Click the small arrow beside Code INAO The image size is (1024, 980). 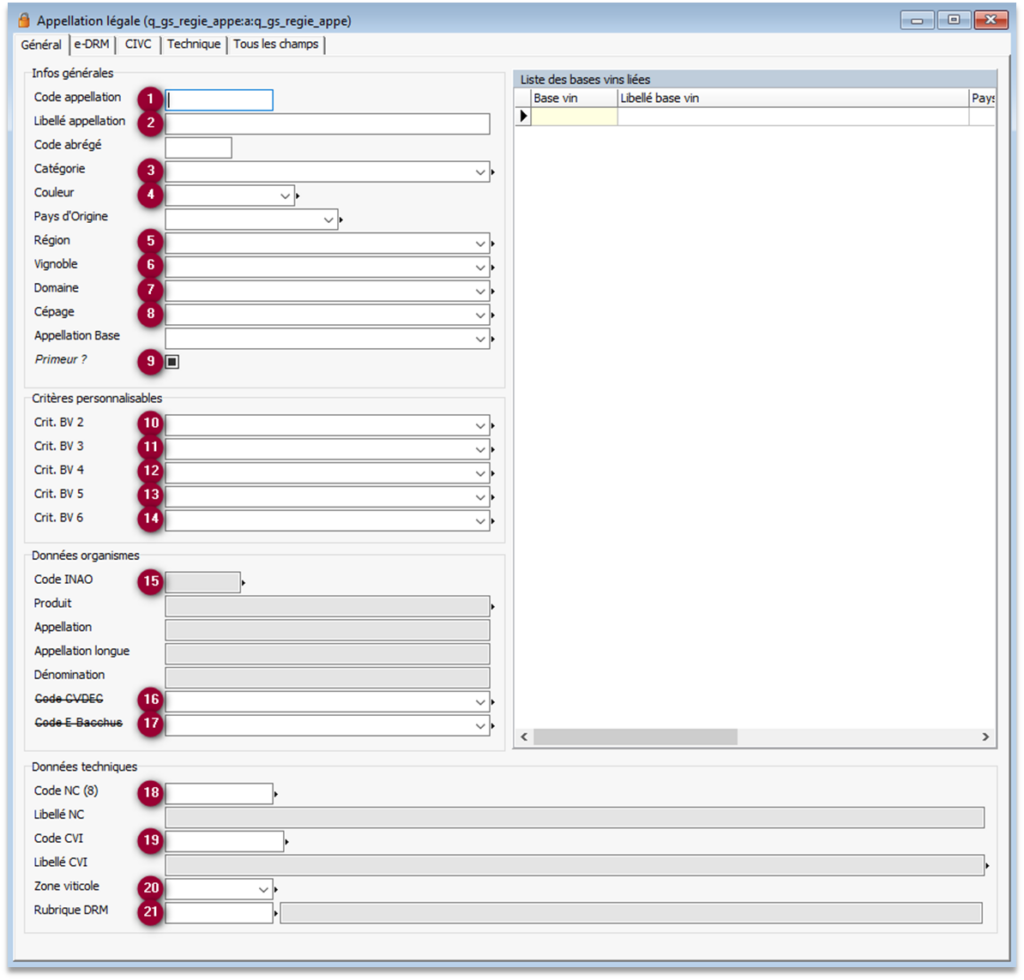coord(244,581)
